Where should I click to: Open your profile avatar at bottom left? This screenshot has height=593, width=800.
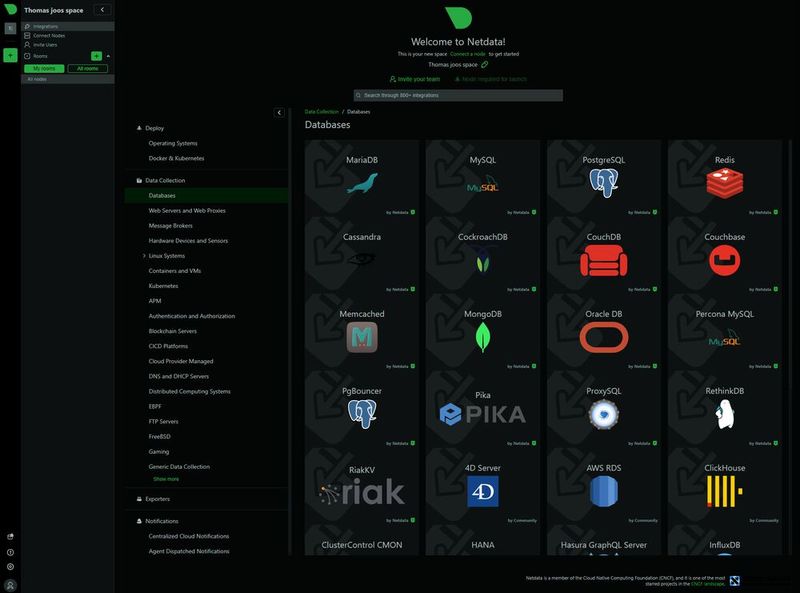(x=11, y=585)
